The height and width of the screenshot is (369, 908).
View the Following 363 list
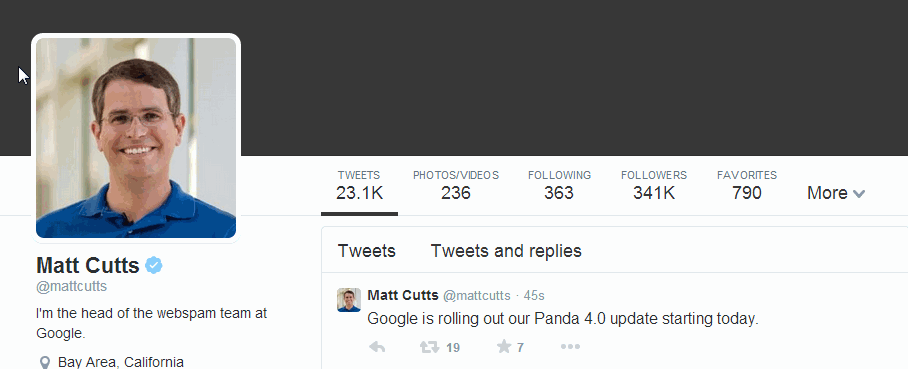point(559,185)
